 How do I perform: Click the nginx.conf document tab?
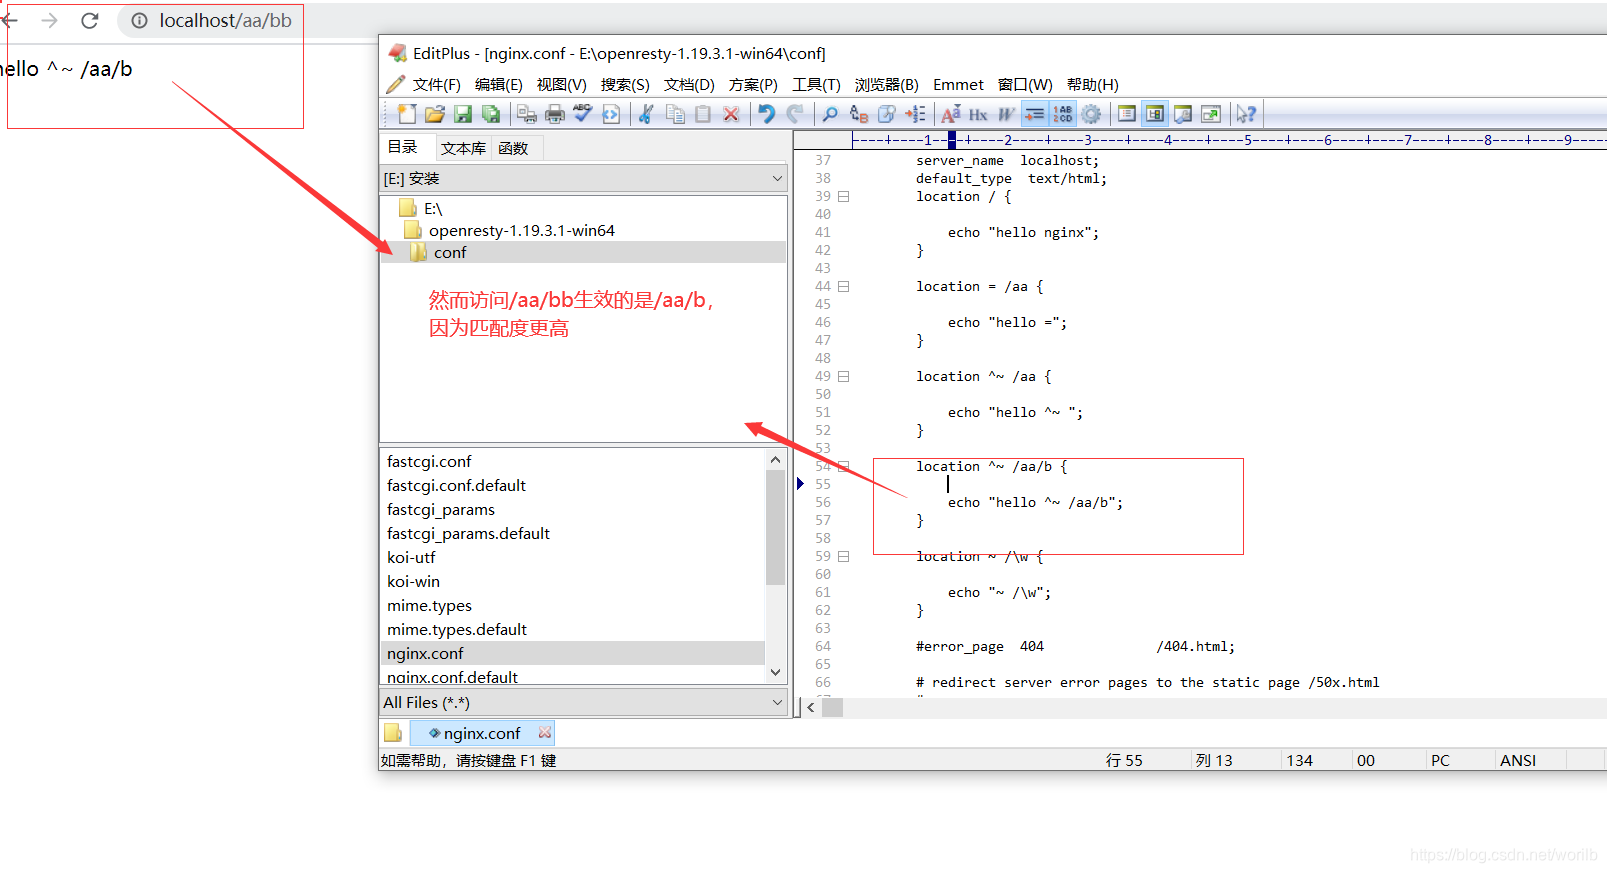[482, 733]
